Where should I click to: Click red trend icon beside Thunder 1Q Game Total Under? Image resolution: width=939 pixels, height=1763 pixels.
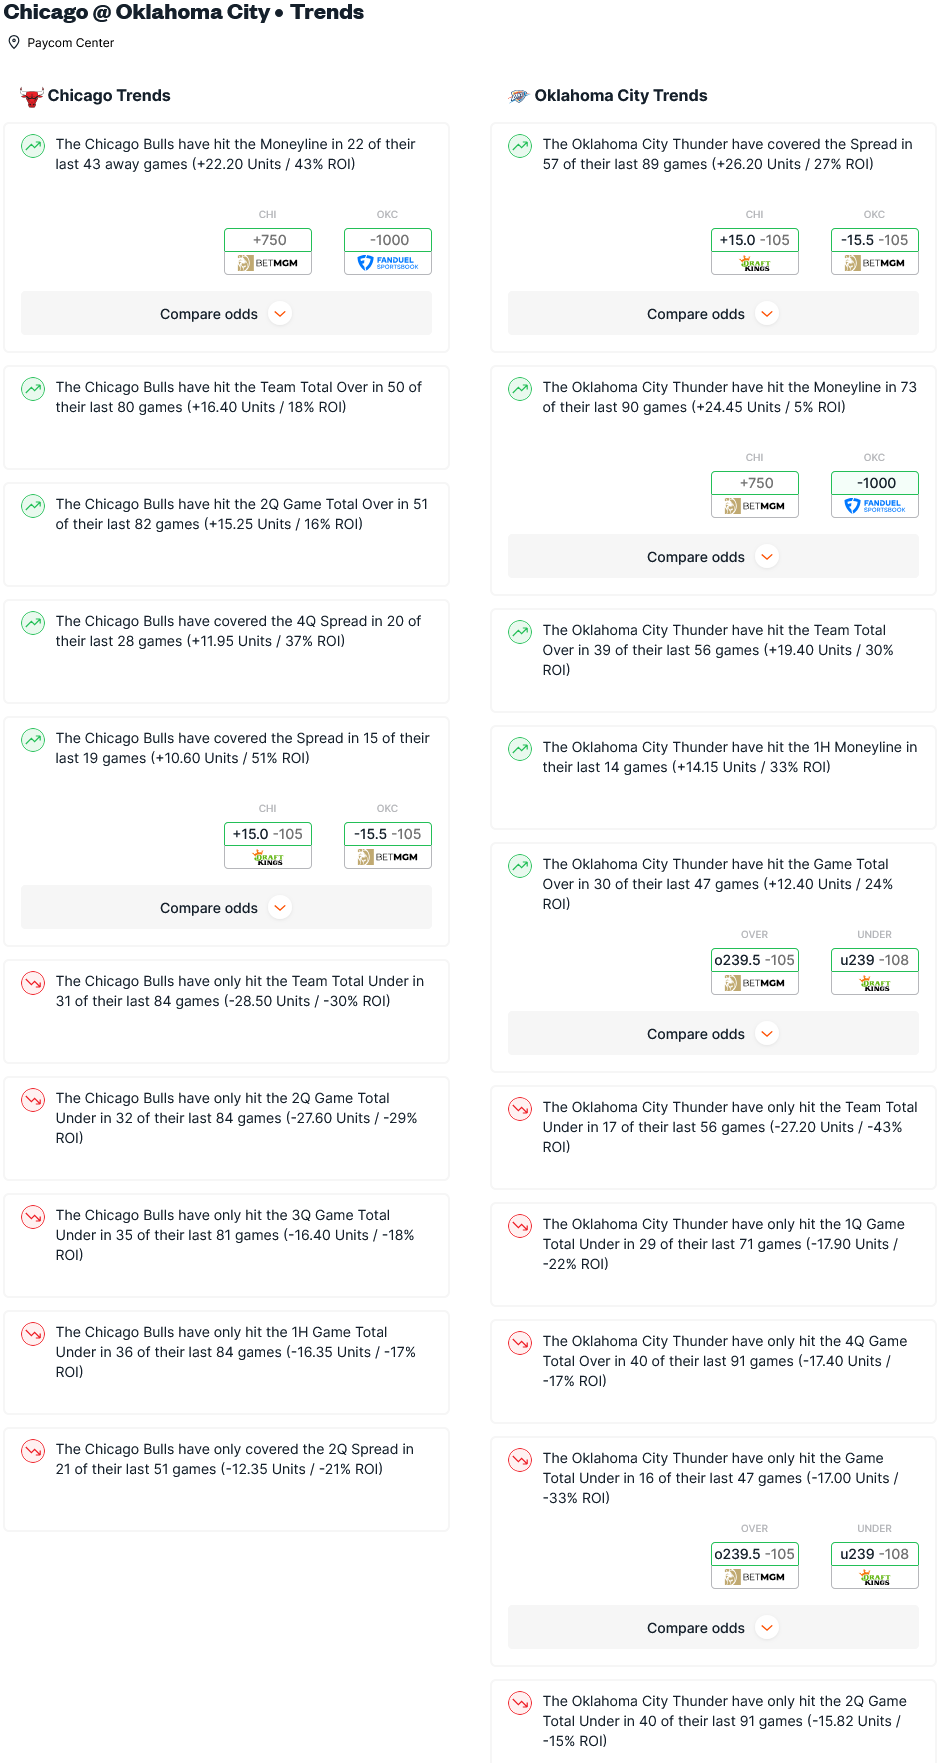coord(520,1226)
